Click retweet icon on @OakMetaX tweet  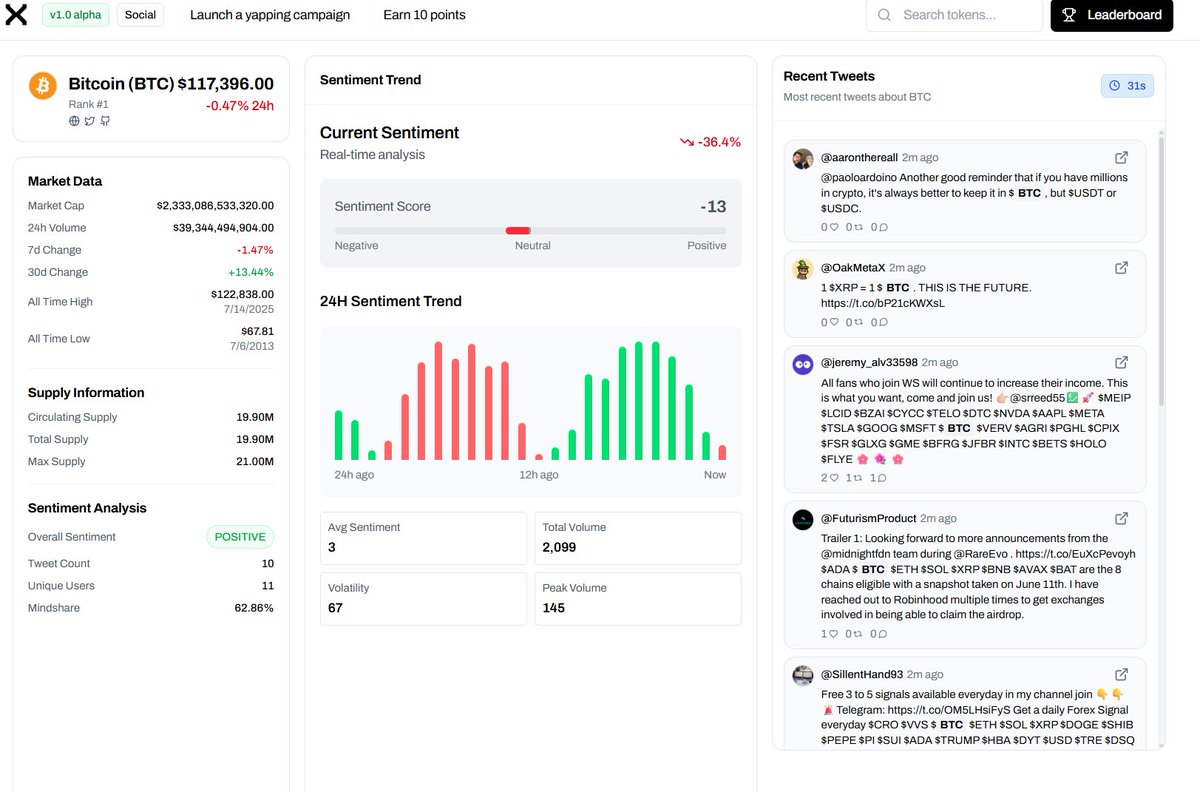859,322
